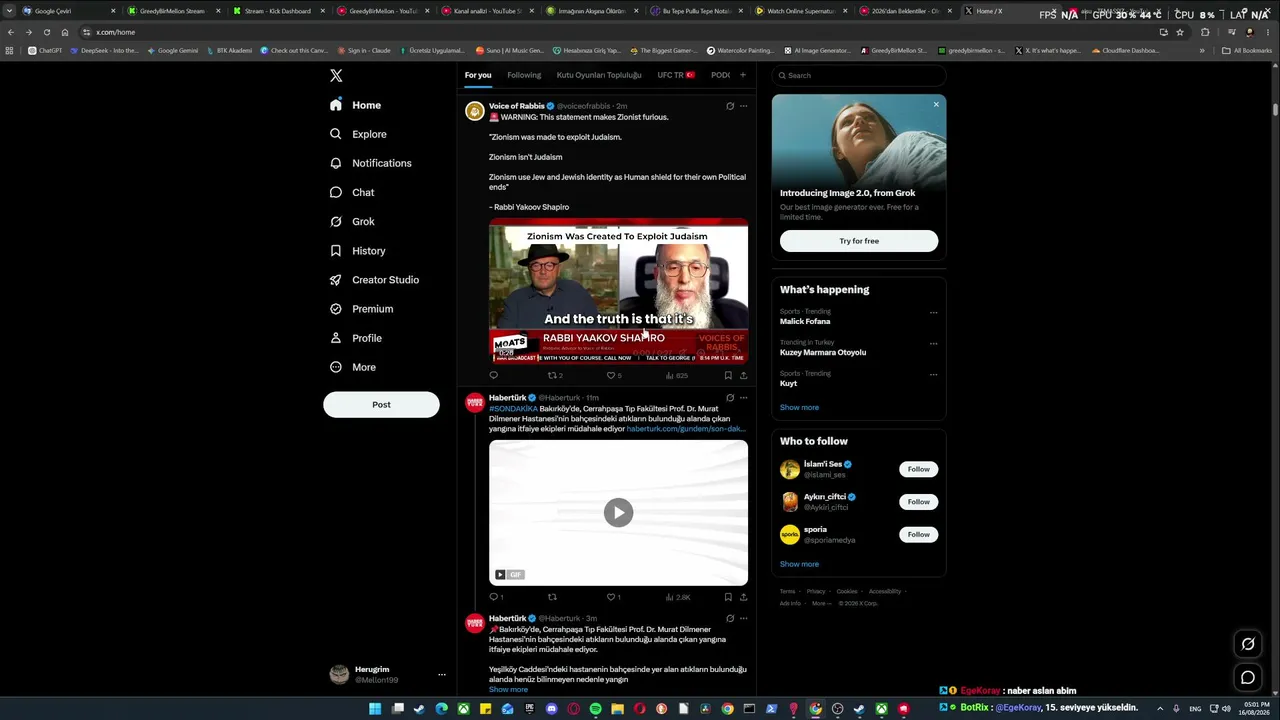
Task: Open File Explorer from the taskbar
Action: [x=617, y=709]
